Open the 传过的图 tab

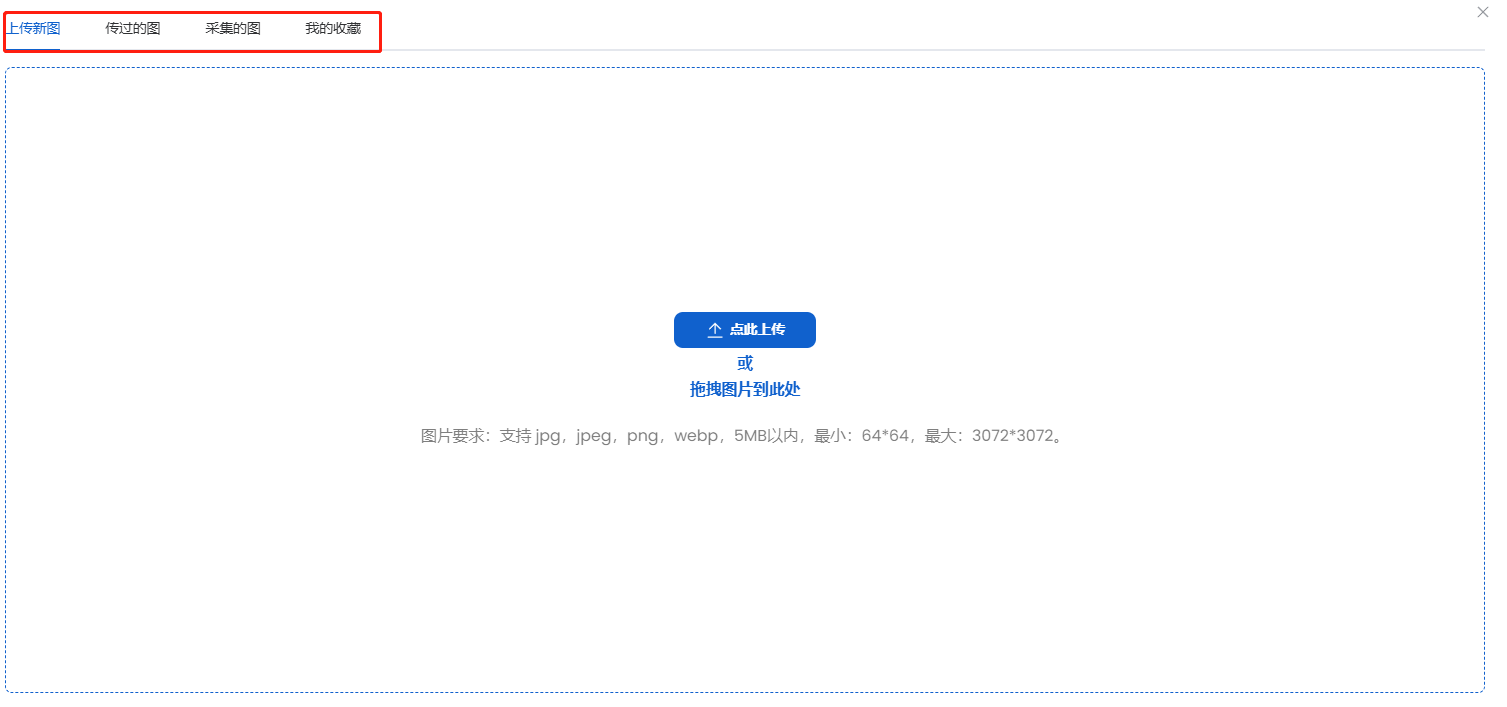133,28
